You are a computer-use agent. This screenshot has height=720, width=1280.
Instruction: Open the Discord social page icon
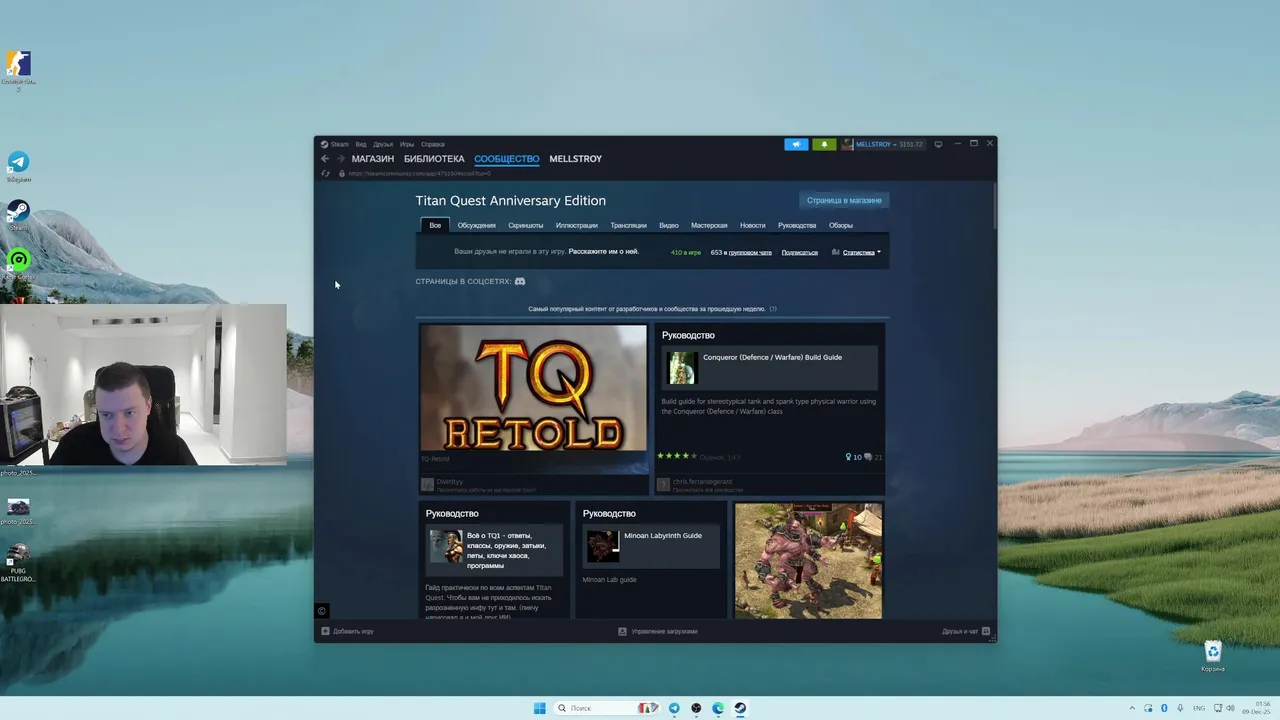click(x=520, y=282)
